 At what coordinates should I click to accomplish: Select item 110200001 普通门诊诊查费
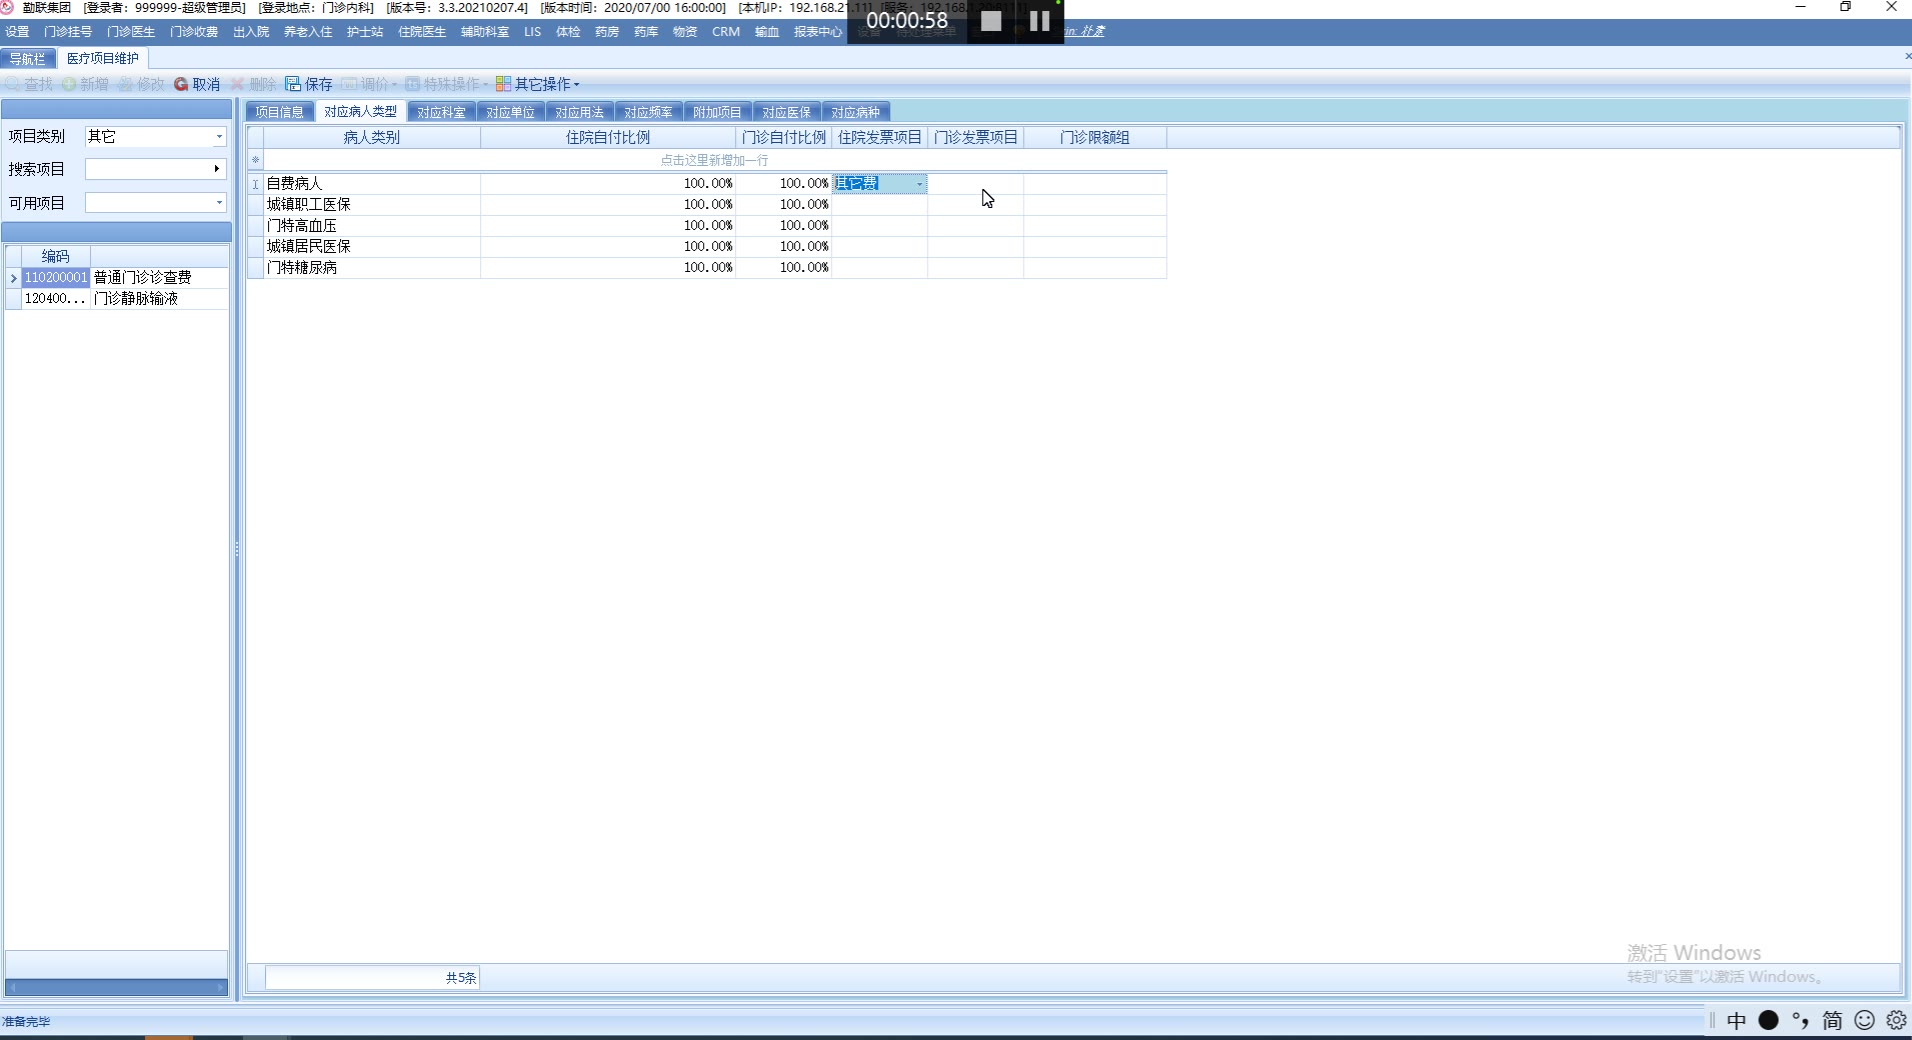(x=117, y=278)
